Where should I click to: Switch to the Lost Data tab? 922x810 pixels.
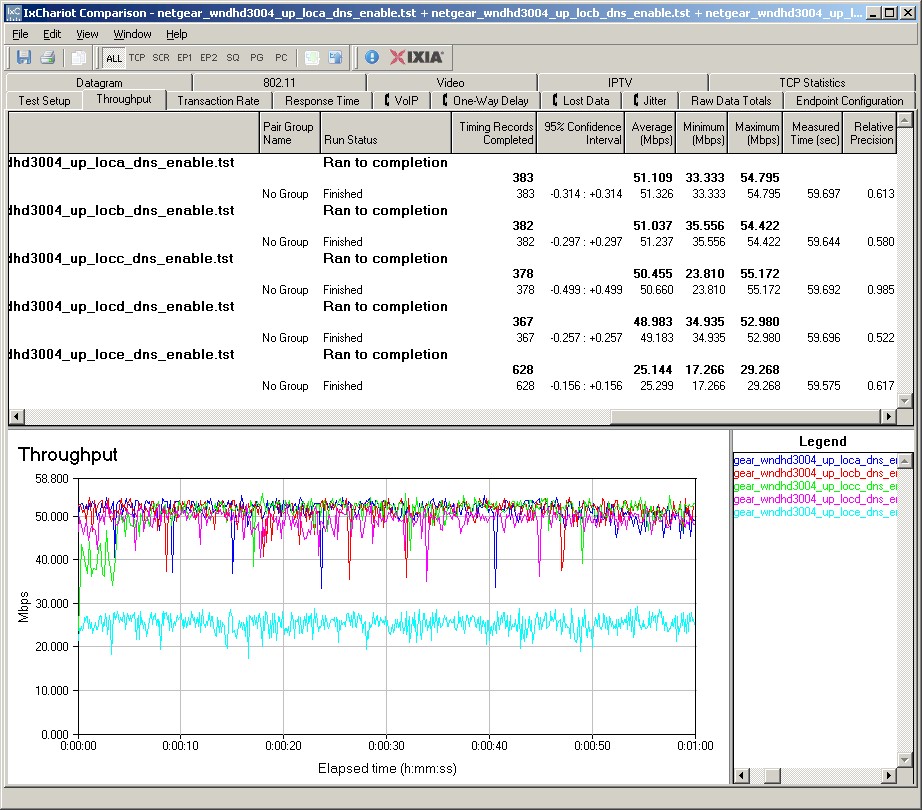pyautogui.click(x=580, y=101)
